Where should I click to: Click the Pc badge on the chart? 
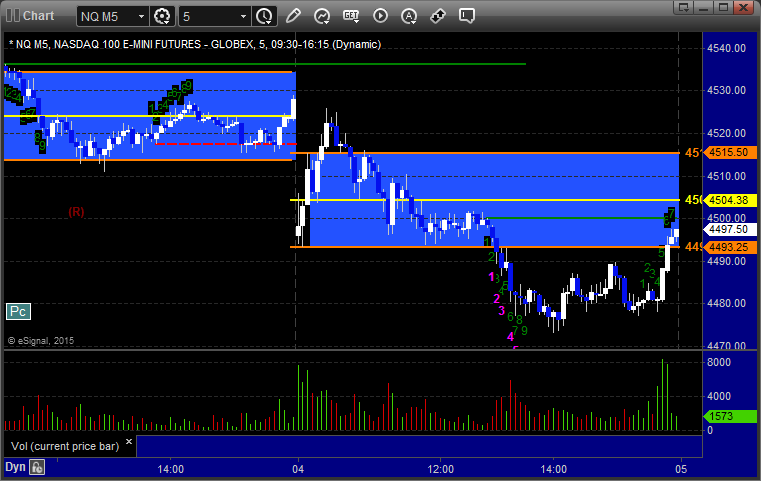[18, 312]
